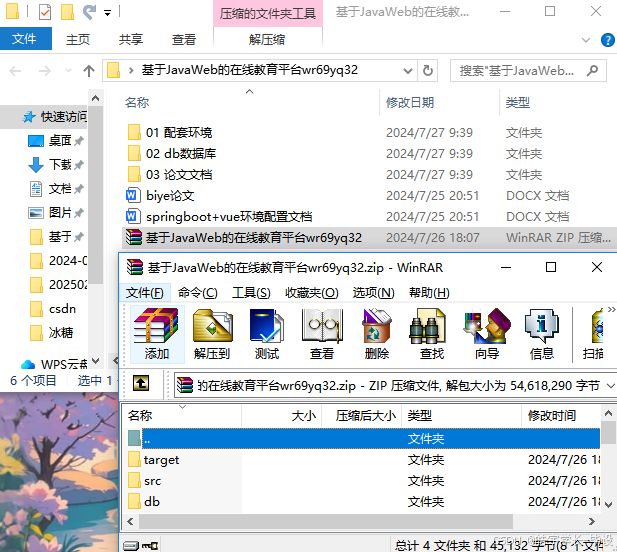Viewport: 617px width, 552px height.
Task: Select the '..' parent folder row
Action: point(363,438)
